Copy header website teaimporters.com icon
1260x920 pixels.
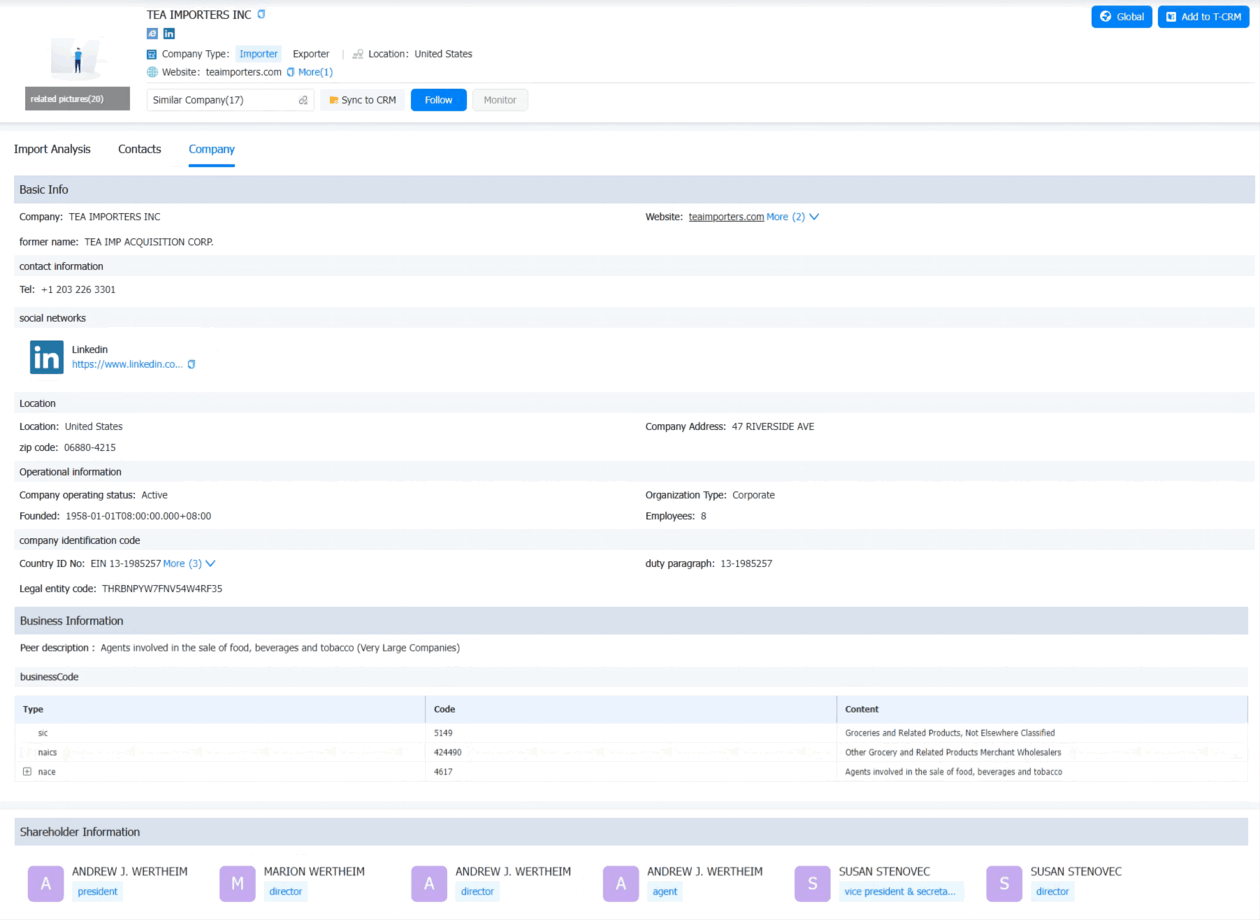tap(291, 72)
